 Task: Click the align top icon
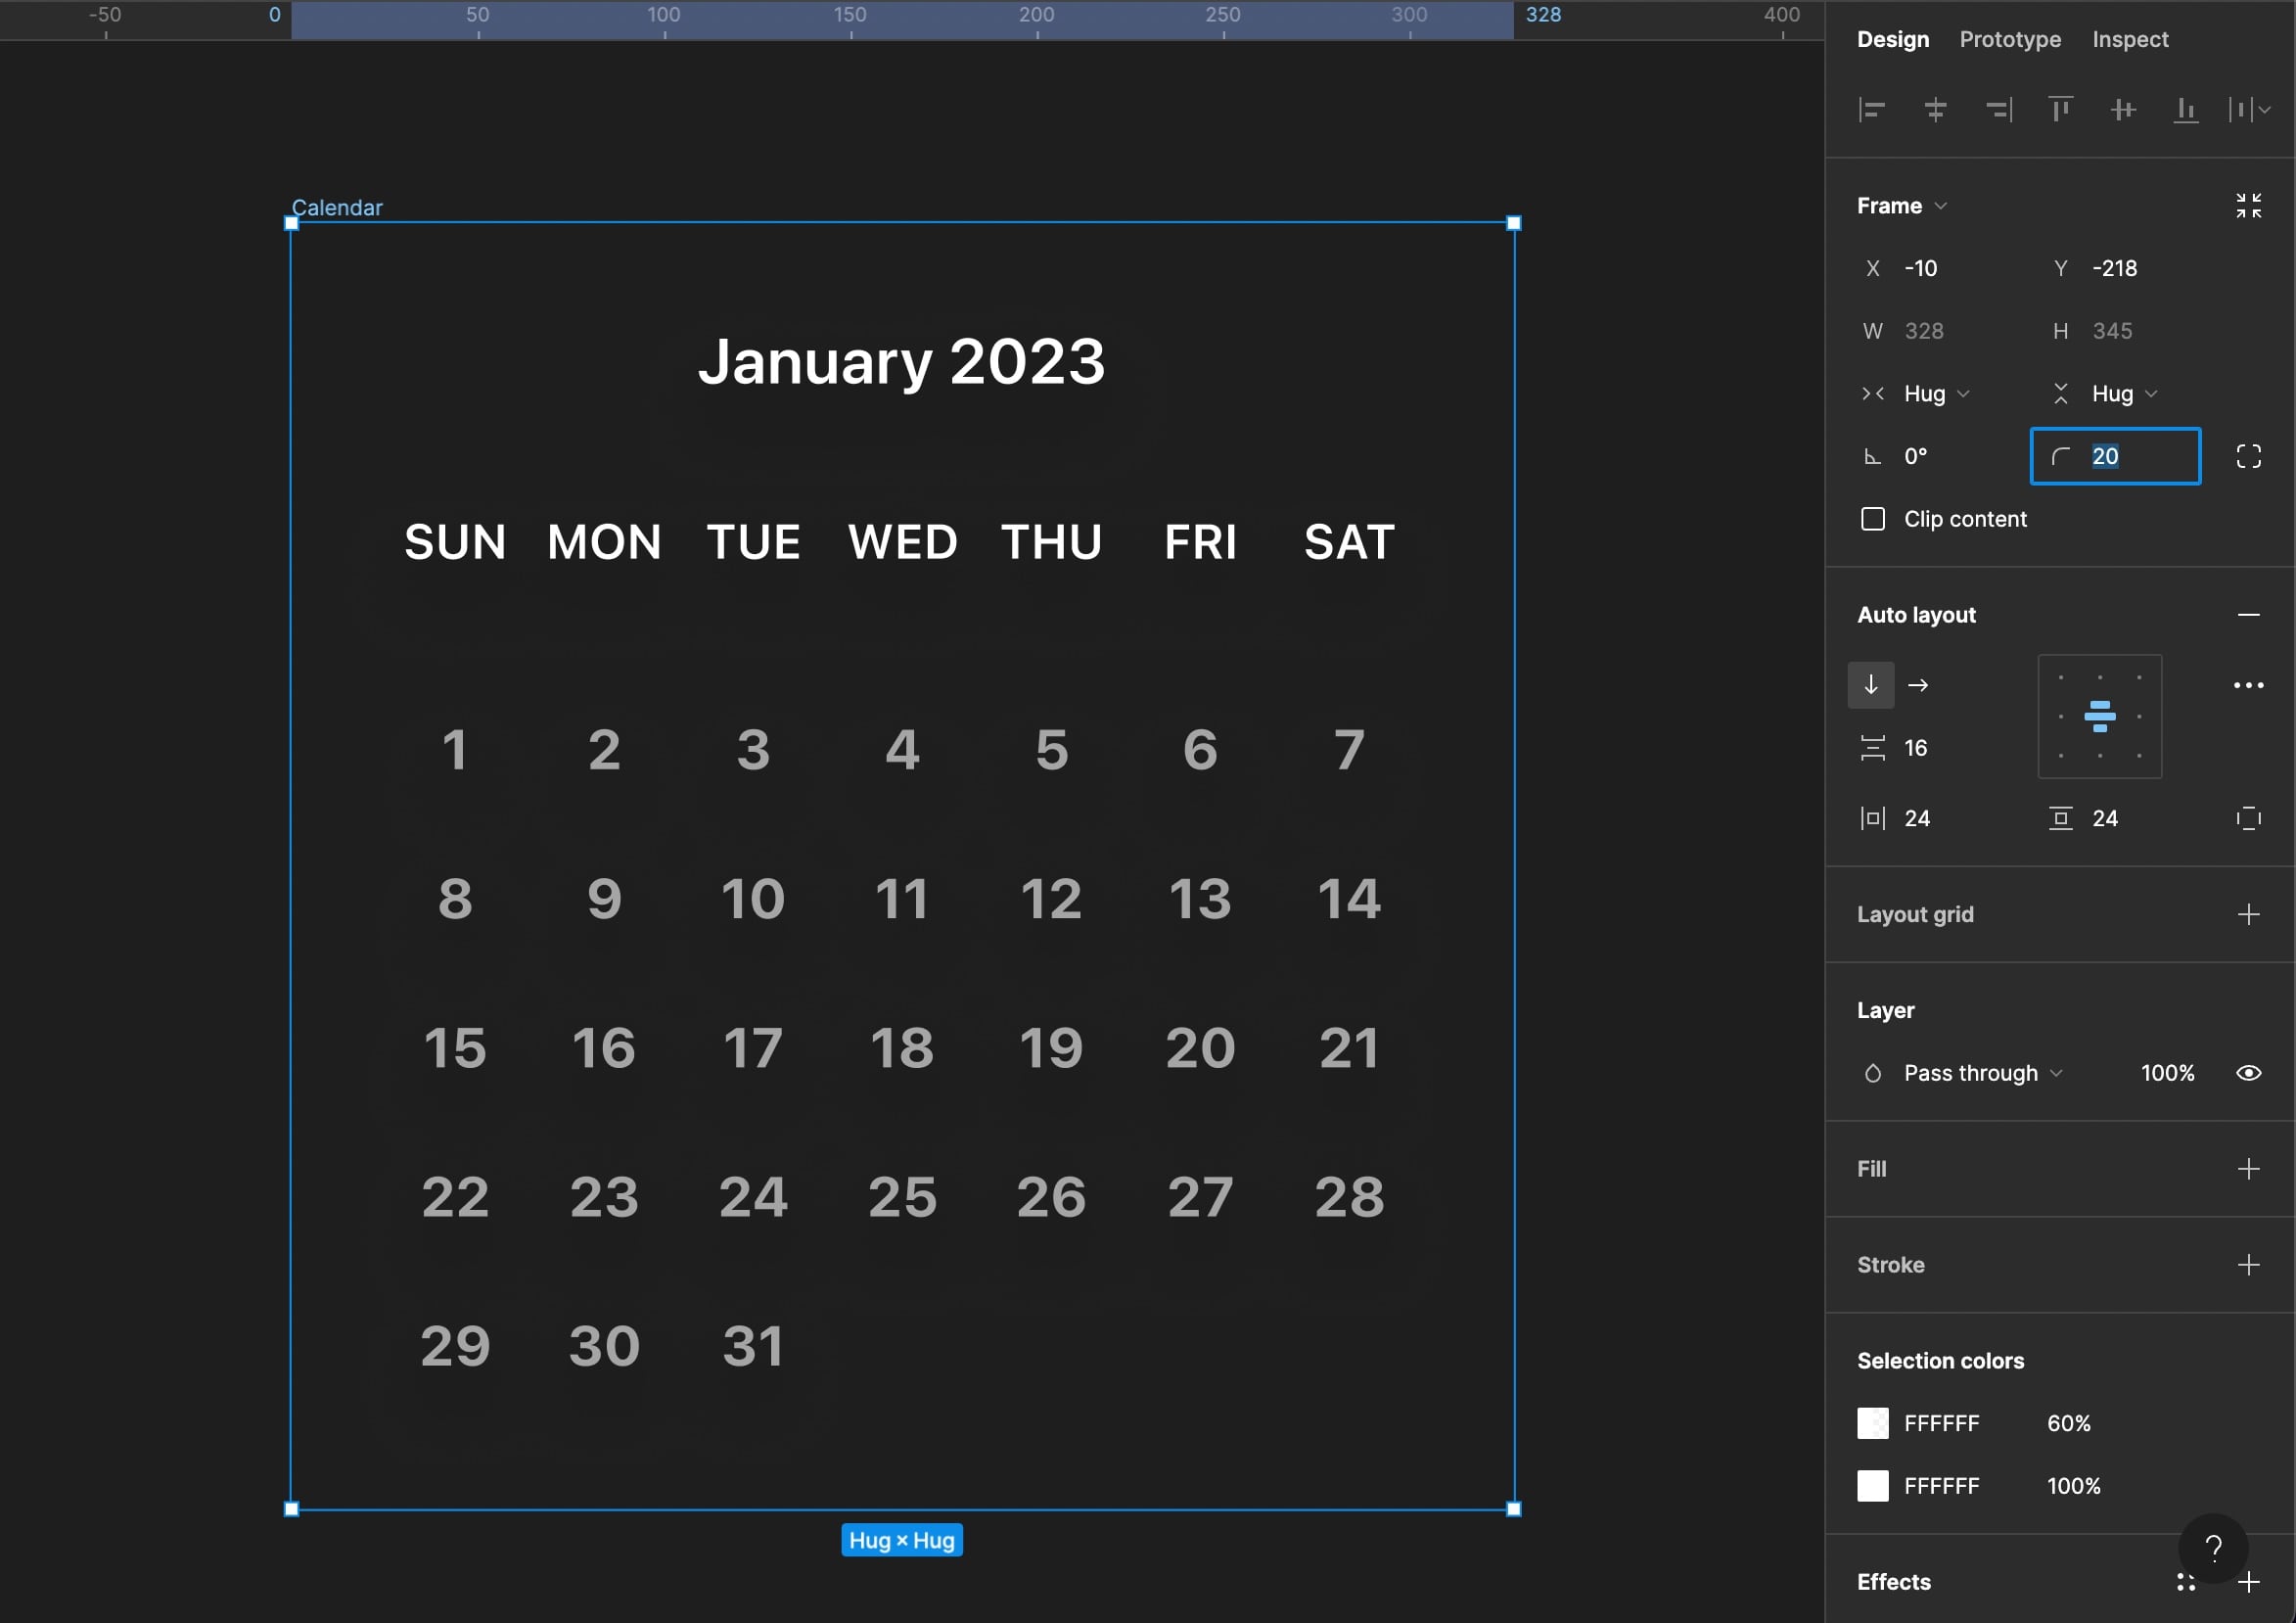(x=2060, y=110)
